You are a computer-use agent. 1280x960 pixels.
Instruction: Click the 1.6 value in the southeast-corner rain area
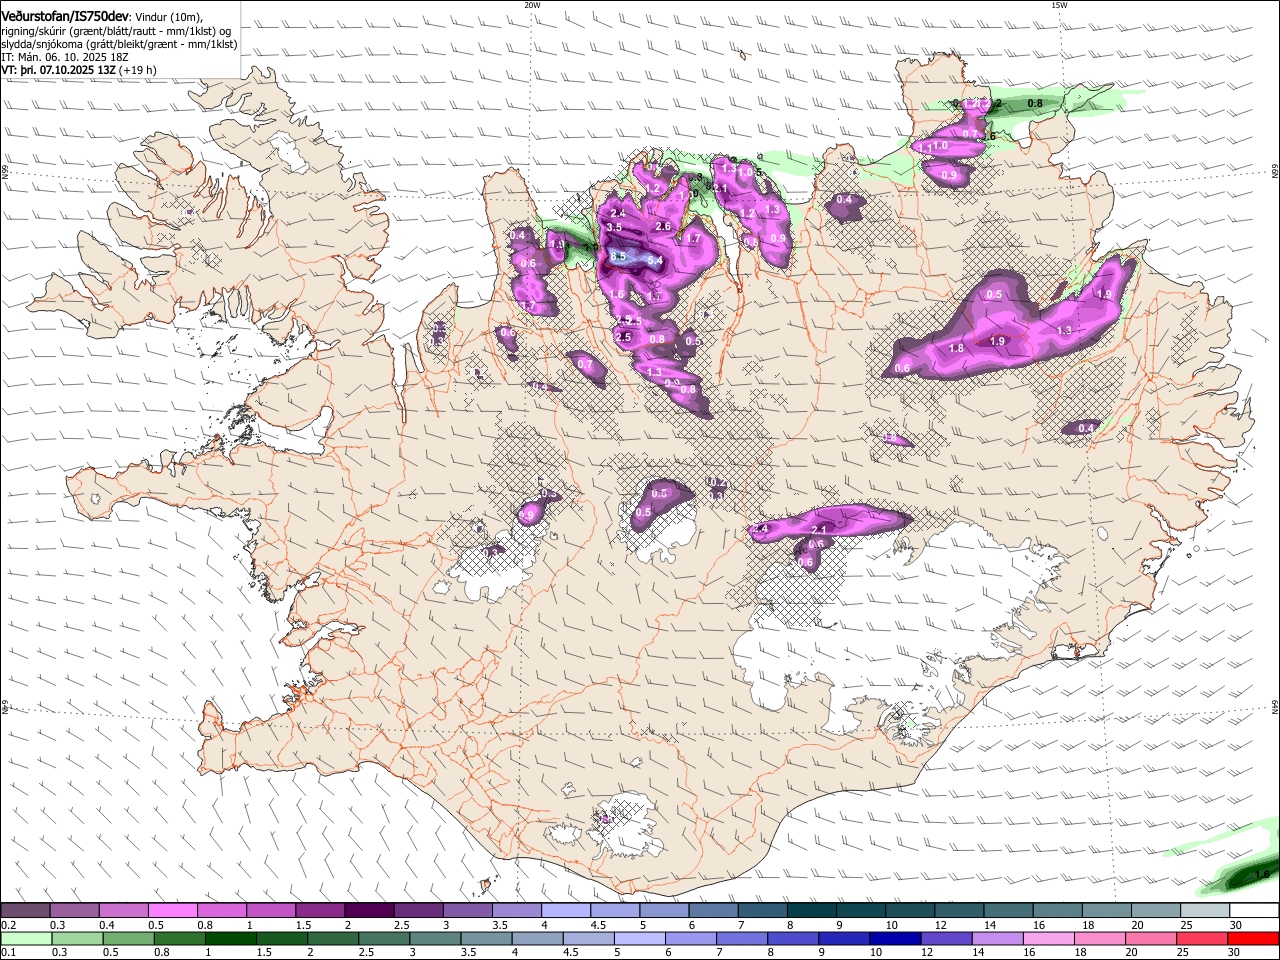click(x=1261, y=875)
